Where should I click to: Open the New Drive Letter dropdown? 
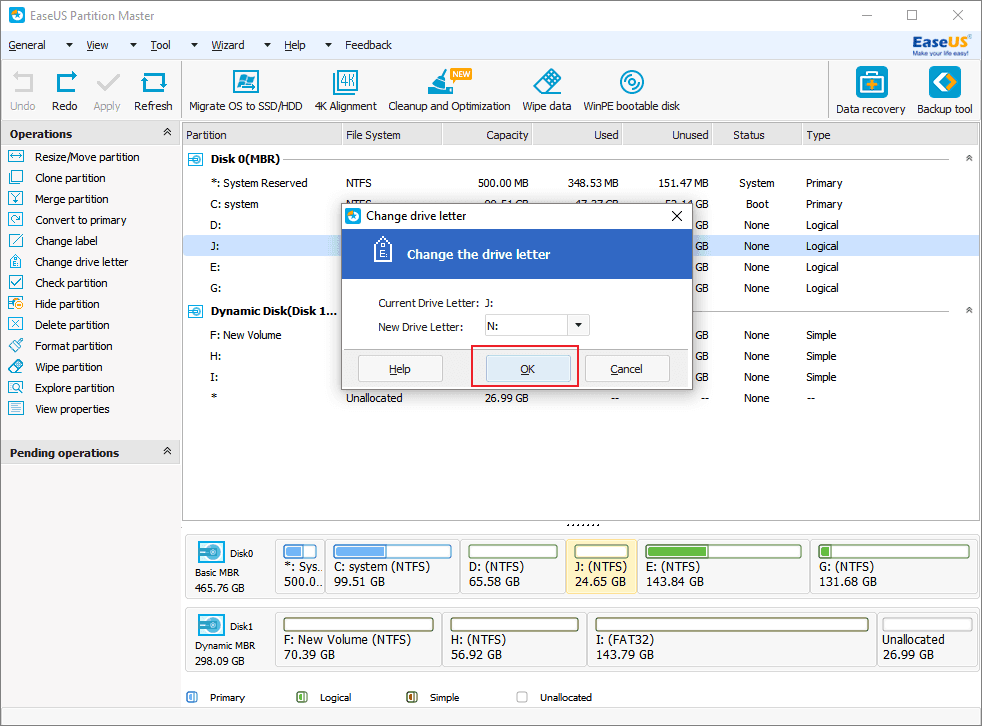(578, 325)
